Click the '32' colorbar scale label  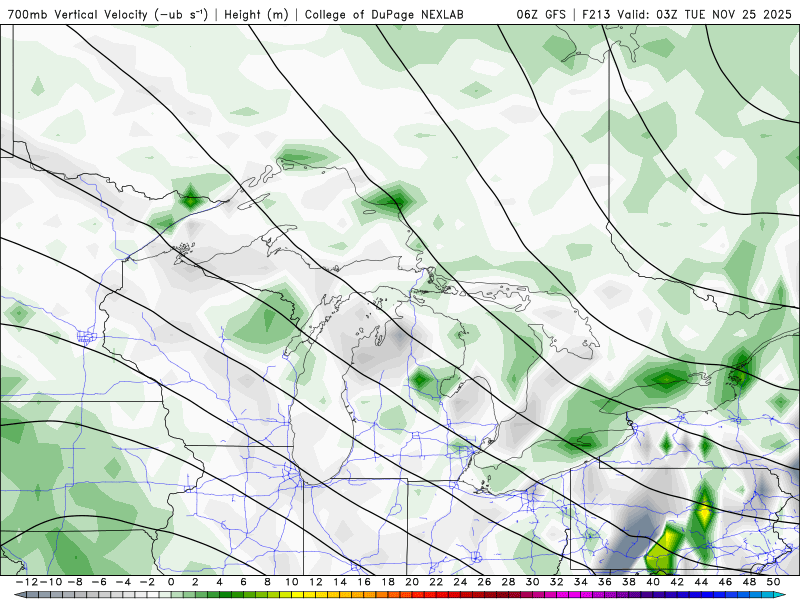pos(557,582)
